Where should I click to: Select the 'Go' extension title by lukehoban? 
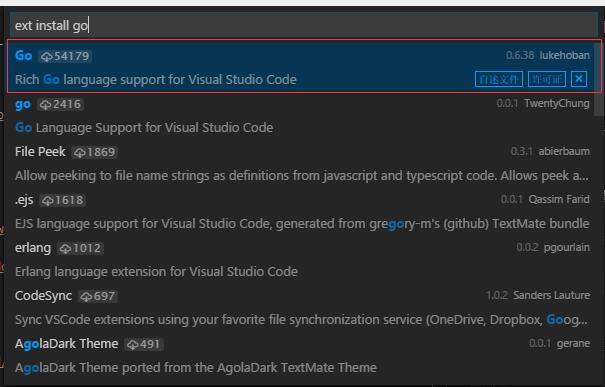[23, 56]
